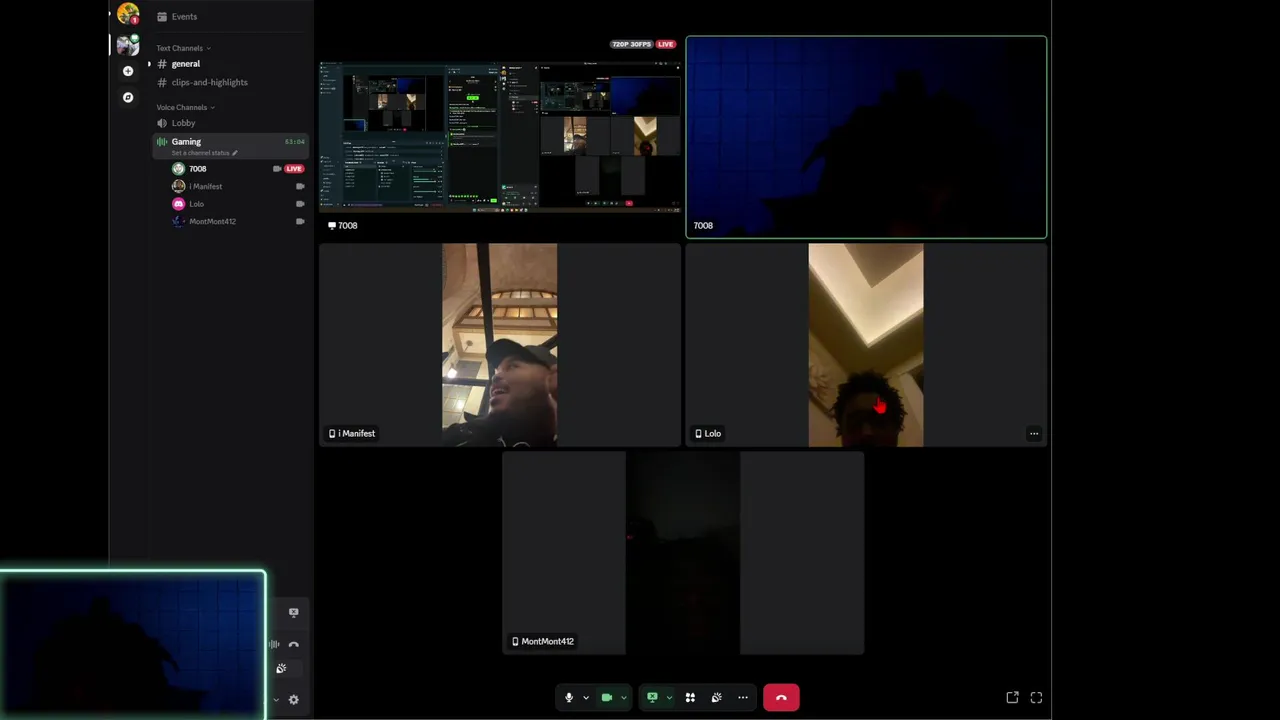Image resolution: width=1280 pixels, height=720 pixels.
Task: Click camera icon beside i Manifest in sidebar
Action: point(300,186)
